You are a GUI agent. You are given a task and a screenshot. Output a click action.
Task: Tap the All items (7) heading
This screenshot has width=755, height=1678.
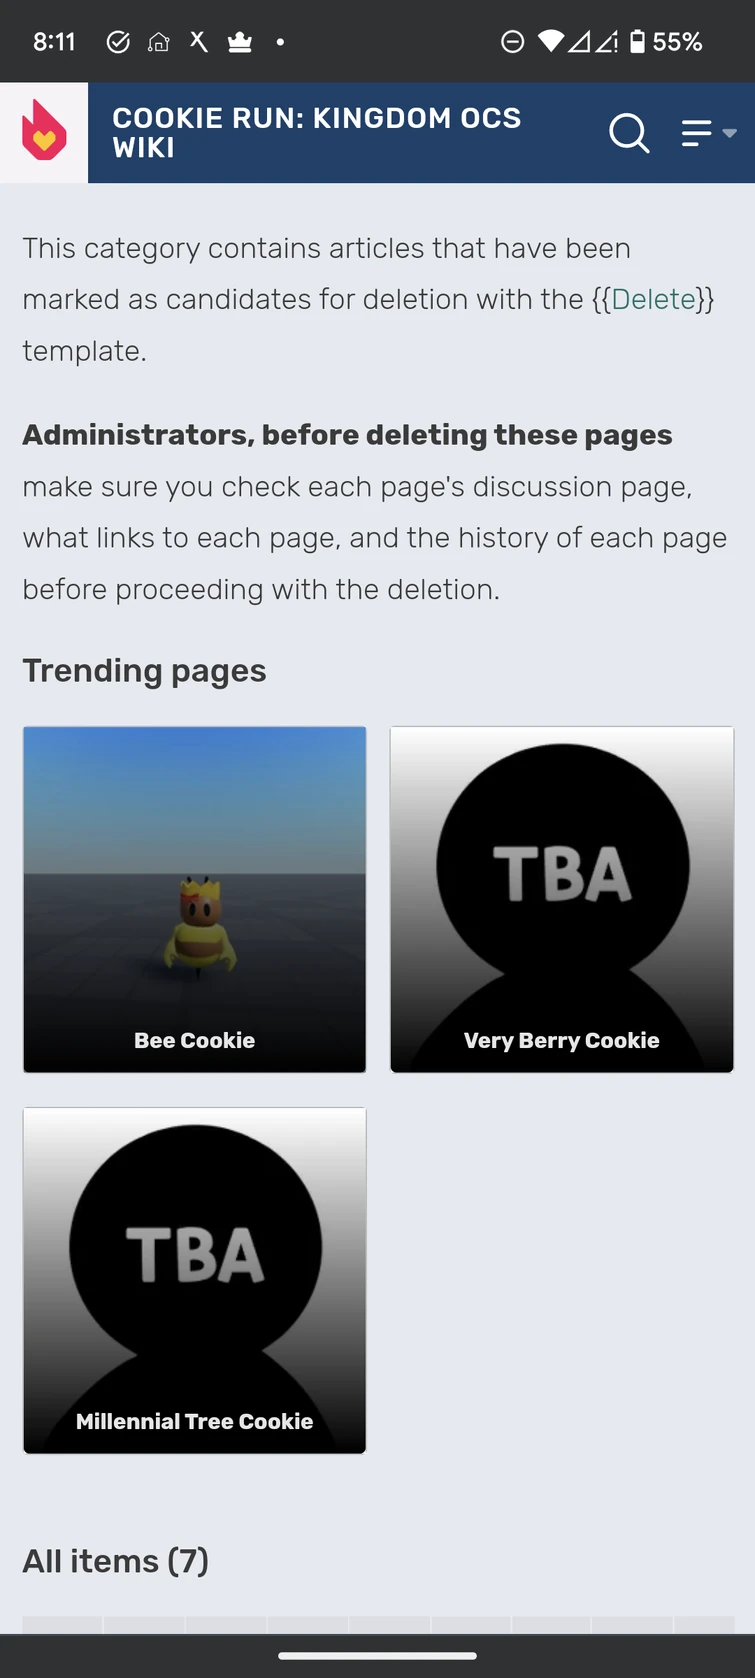point(116,1561)
